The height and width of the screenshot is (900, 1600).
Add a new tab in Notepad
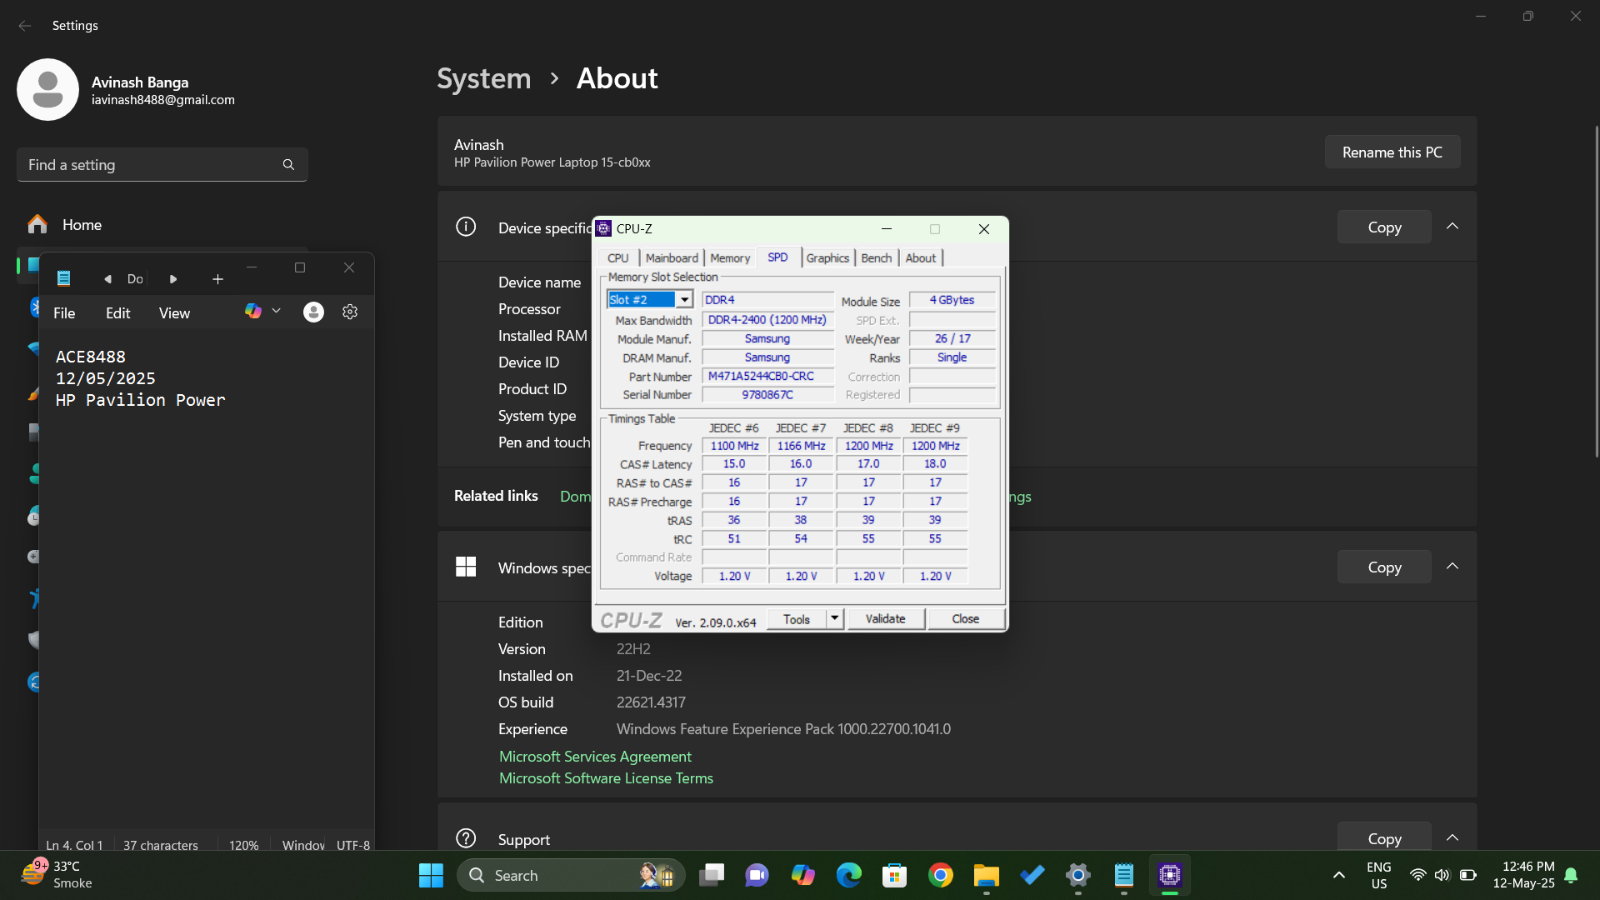[218, 279]
